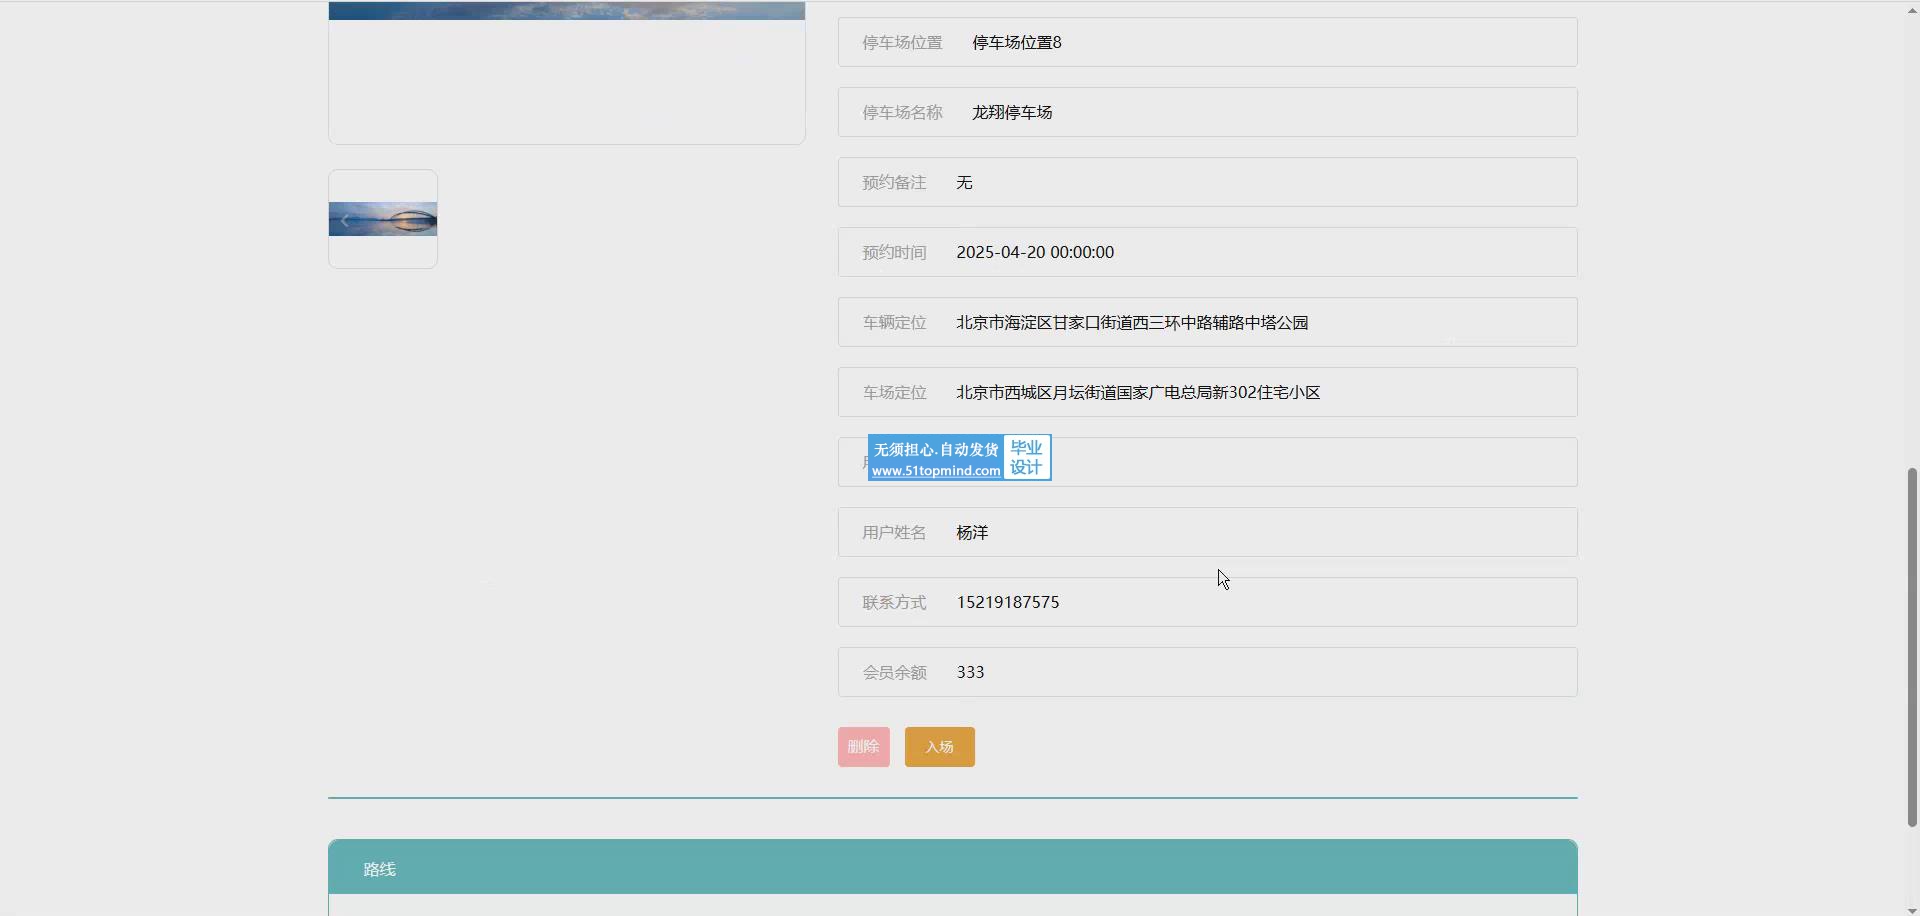Click the previous arrow on the thumbnail
The height and width of the screenshot is (916, 1920).
pyautogui.click(x=345, y=220)
